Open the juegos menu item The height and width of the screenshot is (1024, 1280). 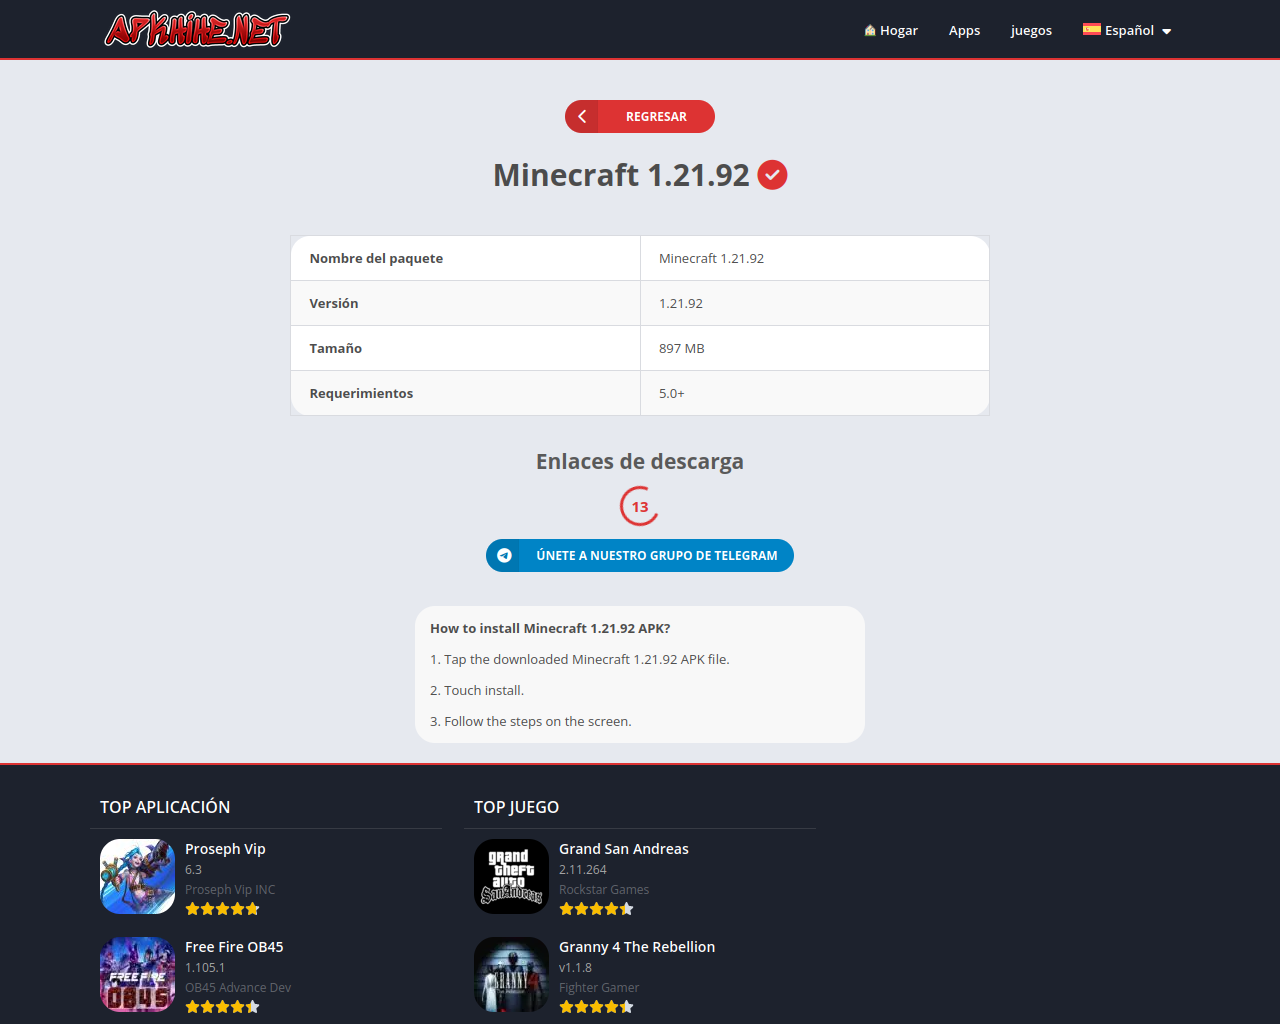point(1031,30)
